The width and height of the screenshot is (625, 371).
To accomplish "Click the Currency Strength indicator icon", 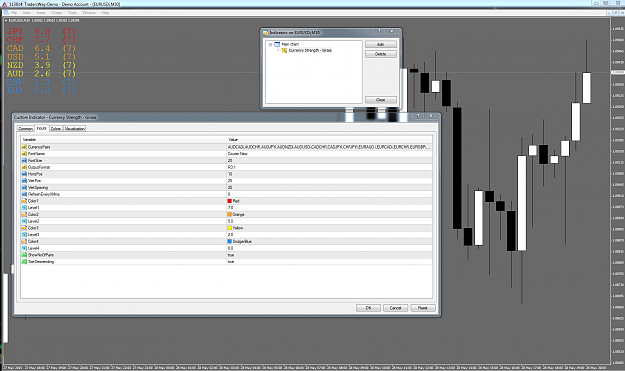I will (x=284, y=51).
